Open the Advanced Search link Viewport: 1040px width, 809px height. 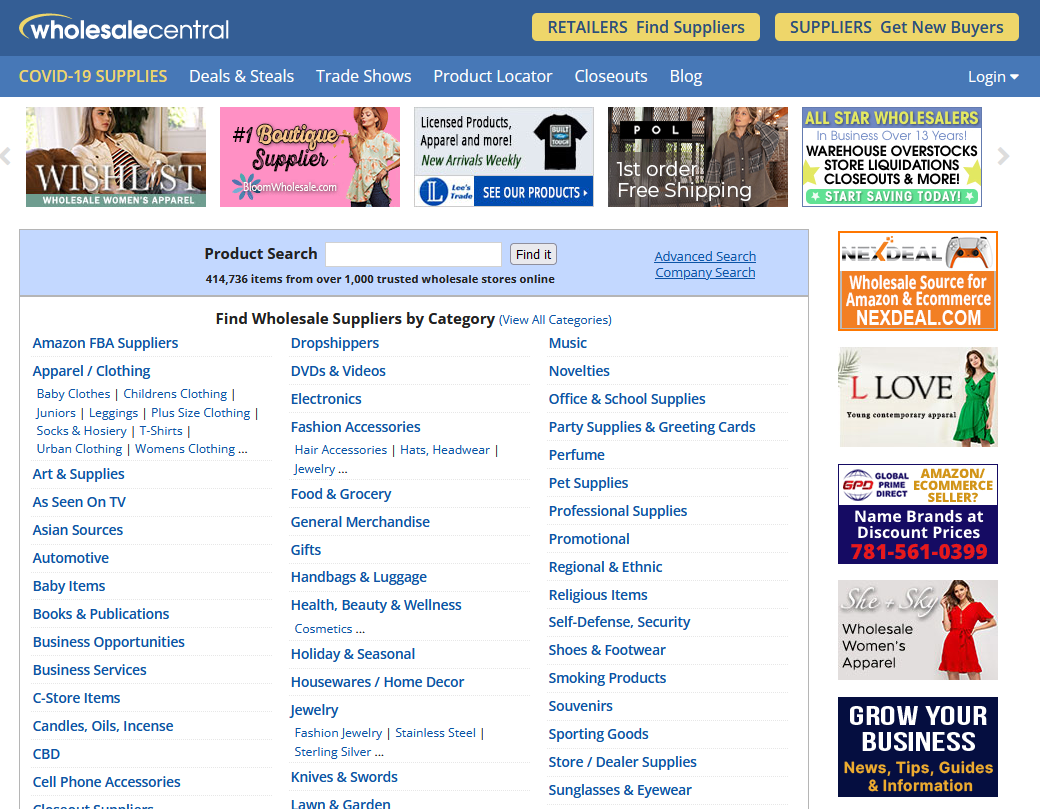click(x=705, y=256)
